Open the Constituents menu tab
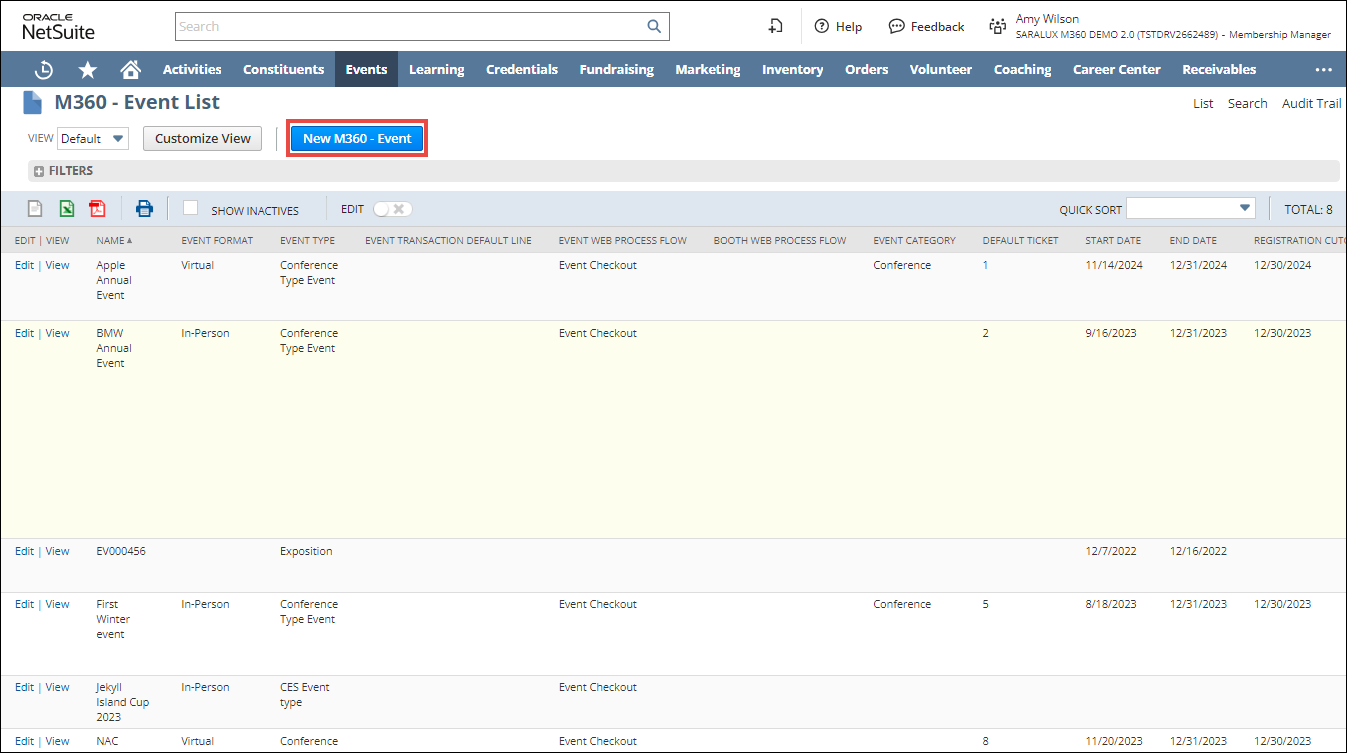This screenshot has height=753, width=1347. [283, 70]
